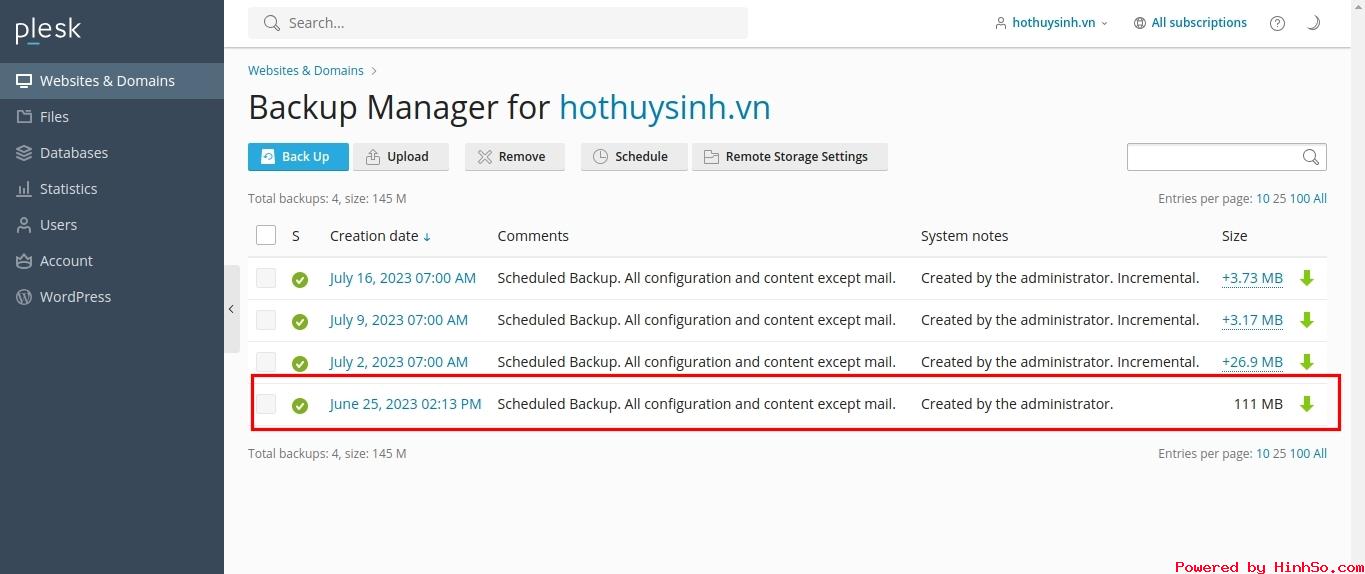Set bottom entries per page to 10
Image resolution: width=1365 pixels, height=574 pixels.
[x=1263, y=454]
